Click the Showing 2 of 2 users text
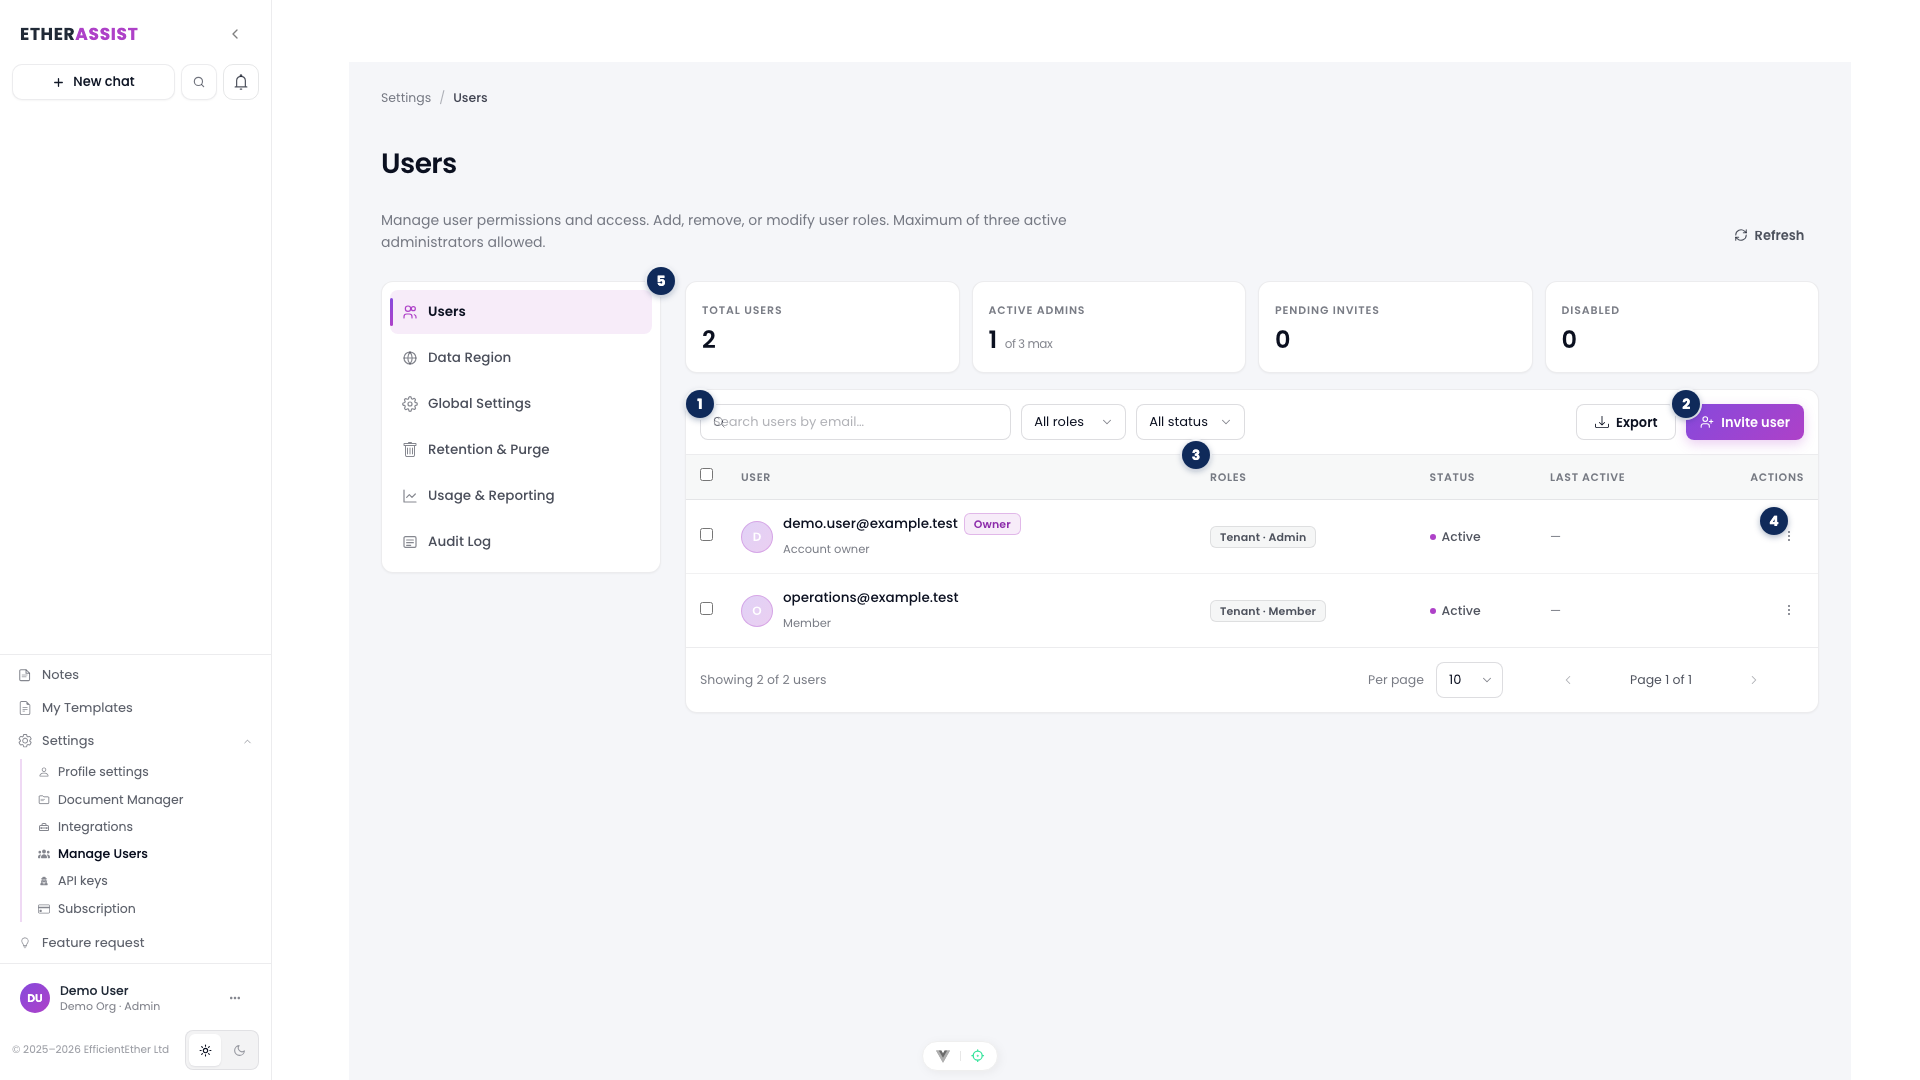 pyautogui.click(x=763, y=680)
